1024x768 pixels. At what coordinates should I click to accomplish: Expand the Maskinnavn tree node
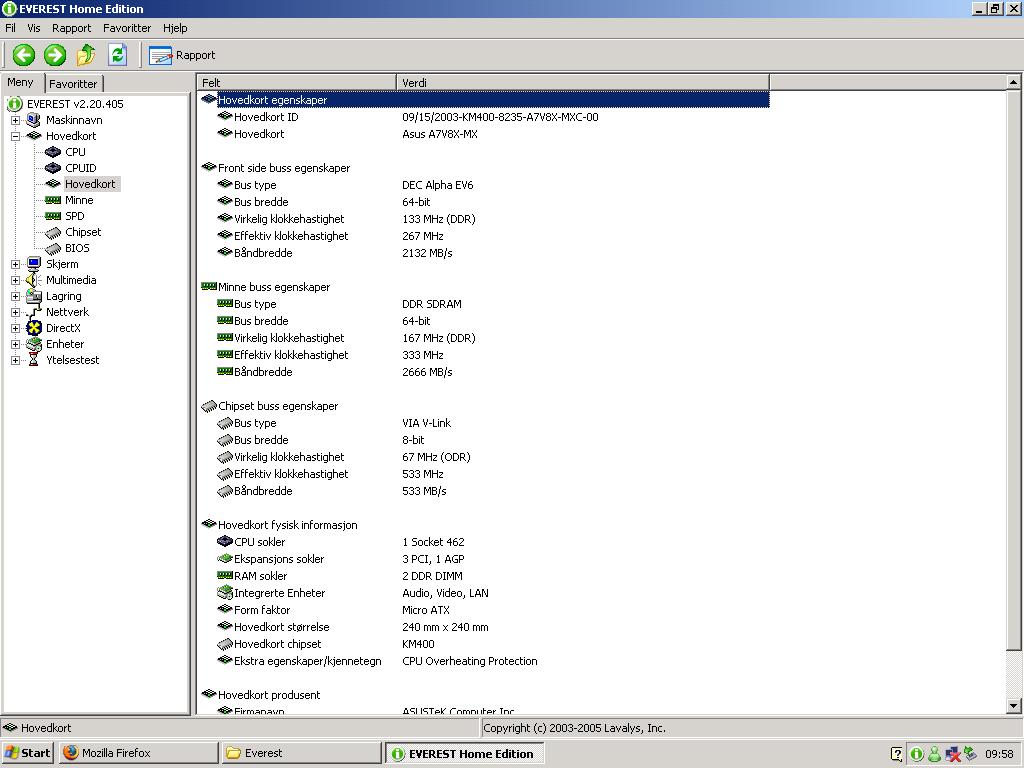pos(16,120)
